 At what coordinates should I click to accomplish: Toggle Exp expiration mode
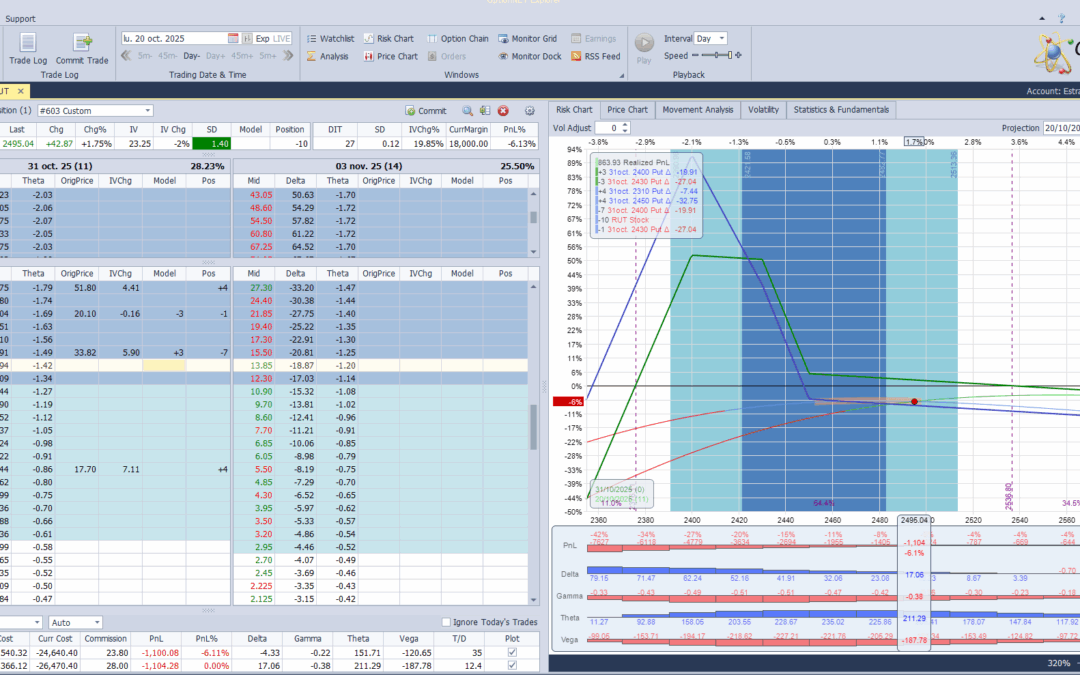262,39
